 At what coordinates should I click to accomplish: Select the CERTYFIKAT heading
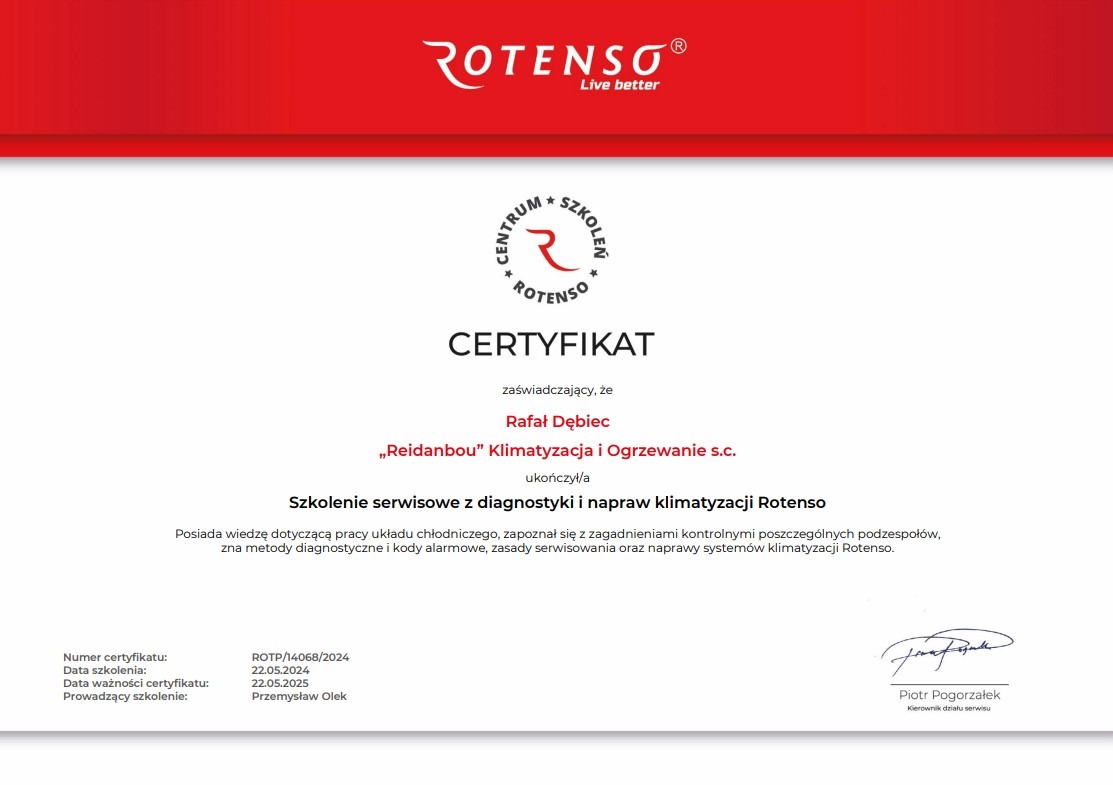tap(551, 344)
